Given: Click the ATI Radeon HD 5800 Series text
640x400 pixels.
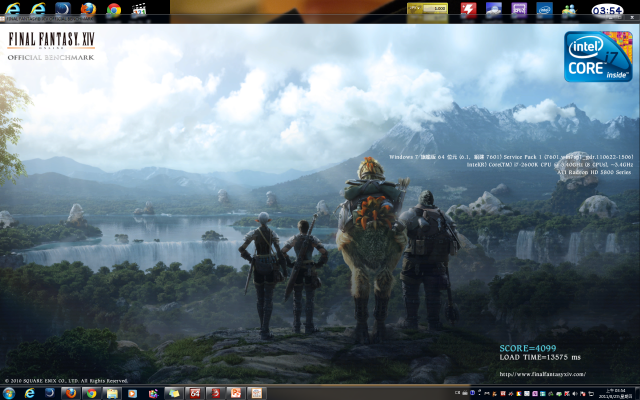Looking at the screenshot, I should pyautogui.click(x=594, y=172).
